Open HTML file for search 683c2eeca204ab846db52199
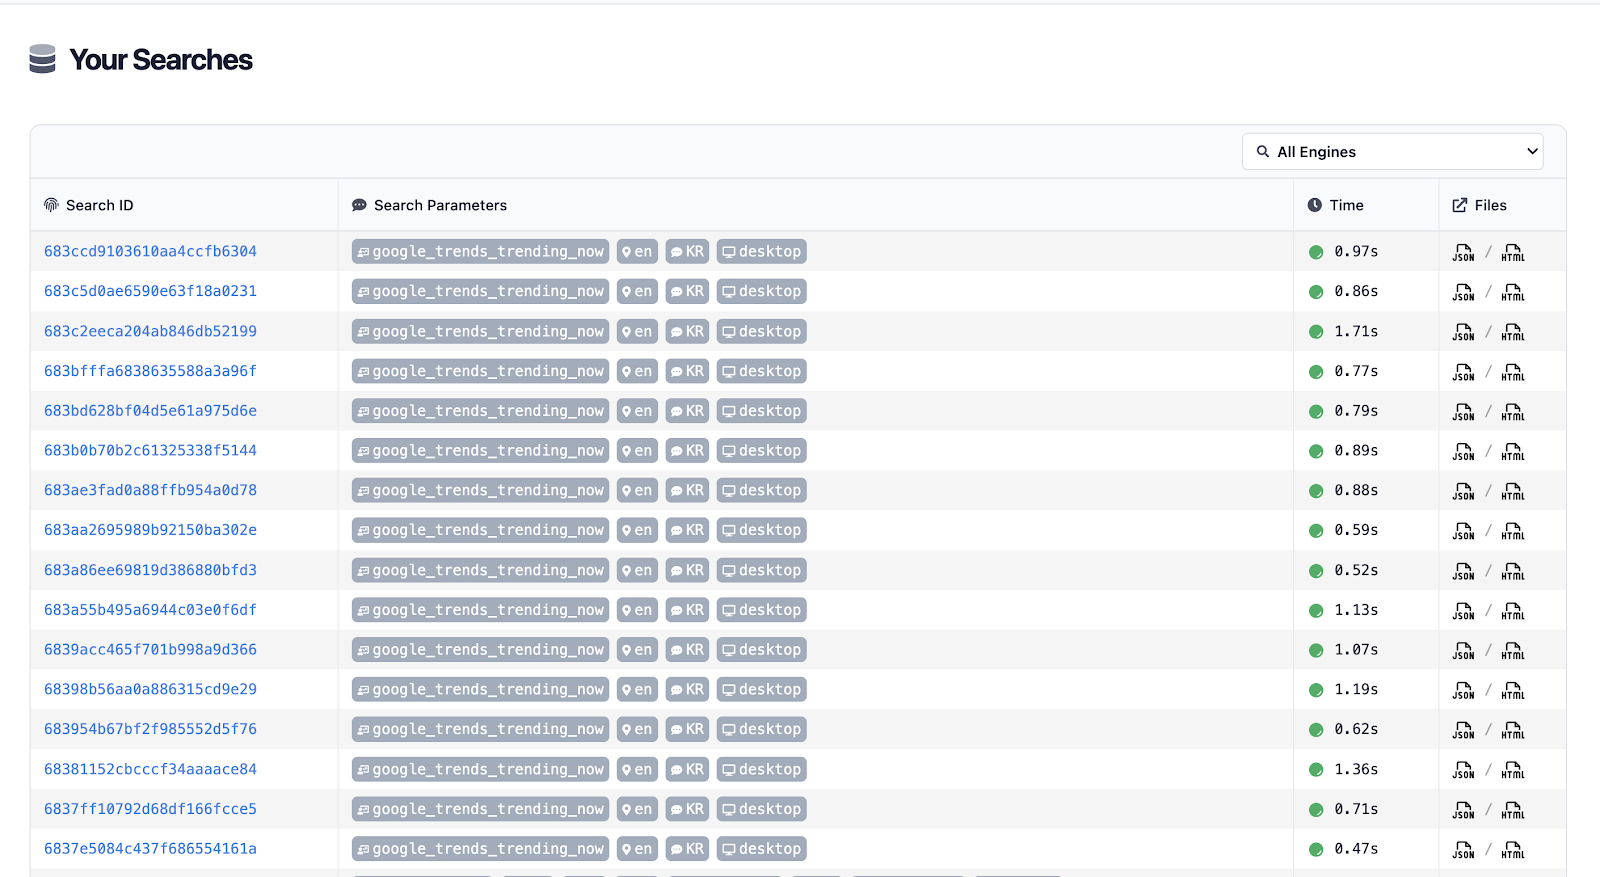The image size is (1600, 877). click(1513, 332)
